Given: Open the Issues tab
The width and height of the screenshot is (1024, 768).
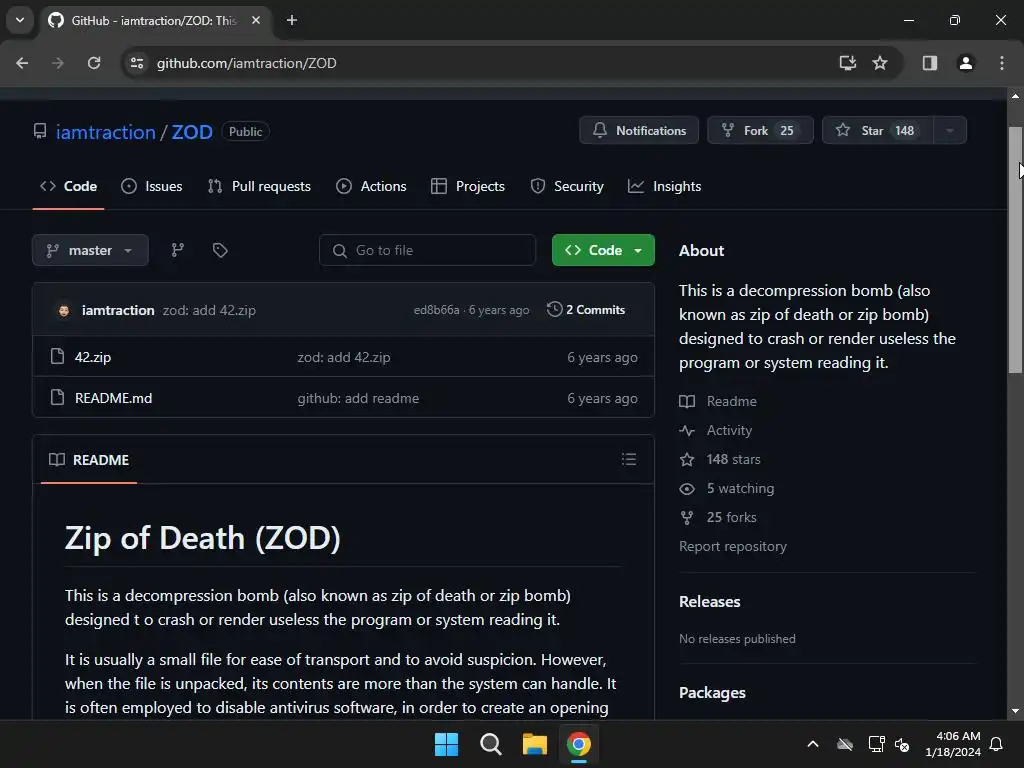Looking at the screenshot, I should [x=152, y=186].
